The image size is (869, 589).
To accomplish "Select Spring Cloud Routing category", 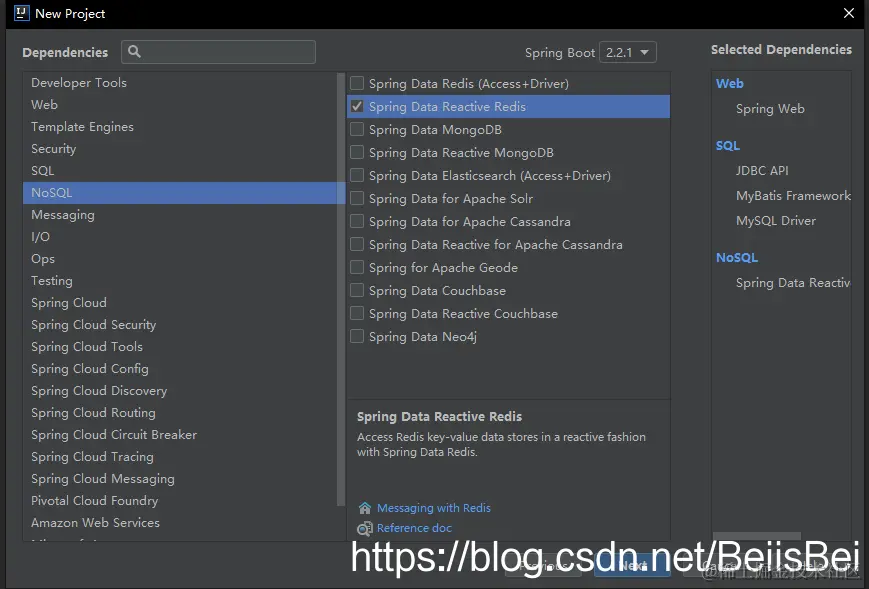I will click(x=180, y=413).
